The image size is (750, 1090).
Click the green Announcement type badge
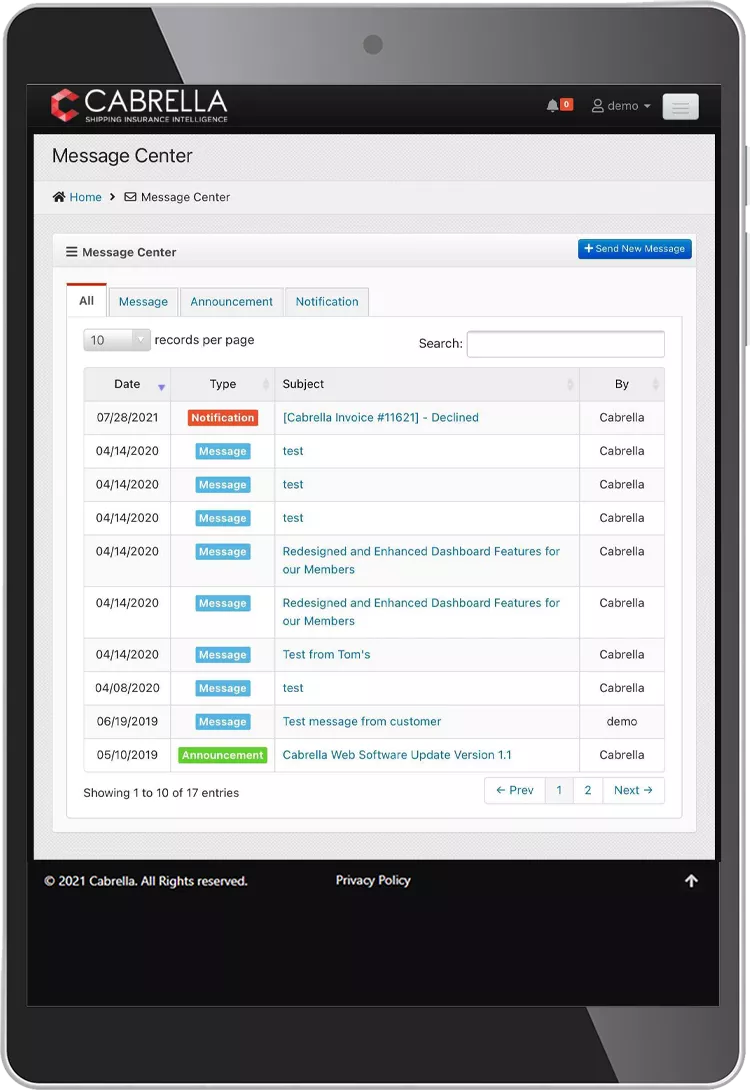click(x=222, y=755)
